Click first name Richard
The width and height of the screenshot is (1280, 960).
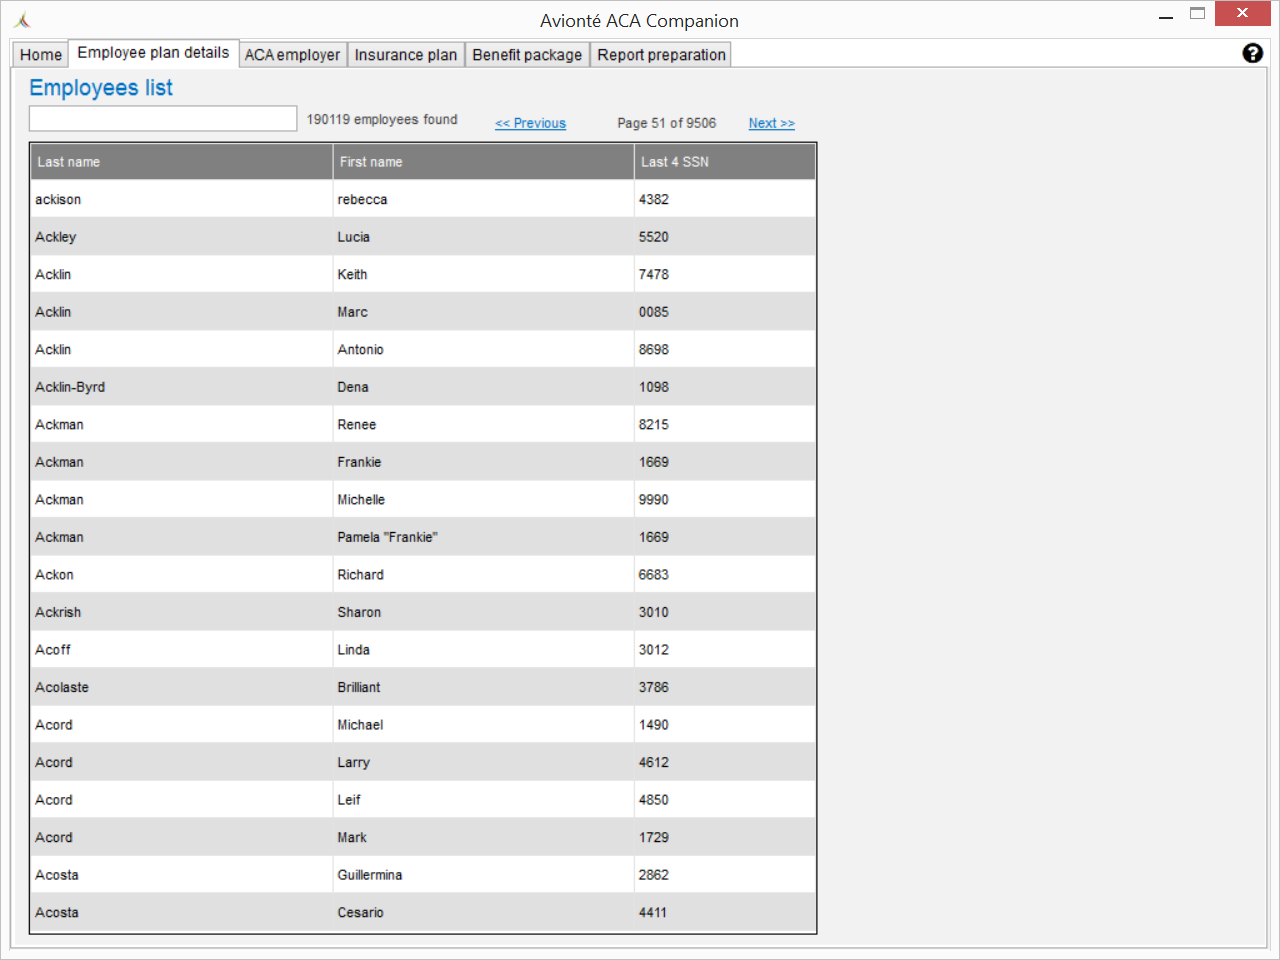pos(361,575)
